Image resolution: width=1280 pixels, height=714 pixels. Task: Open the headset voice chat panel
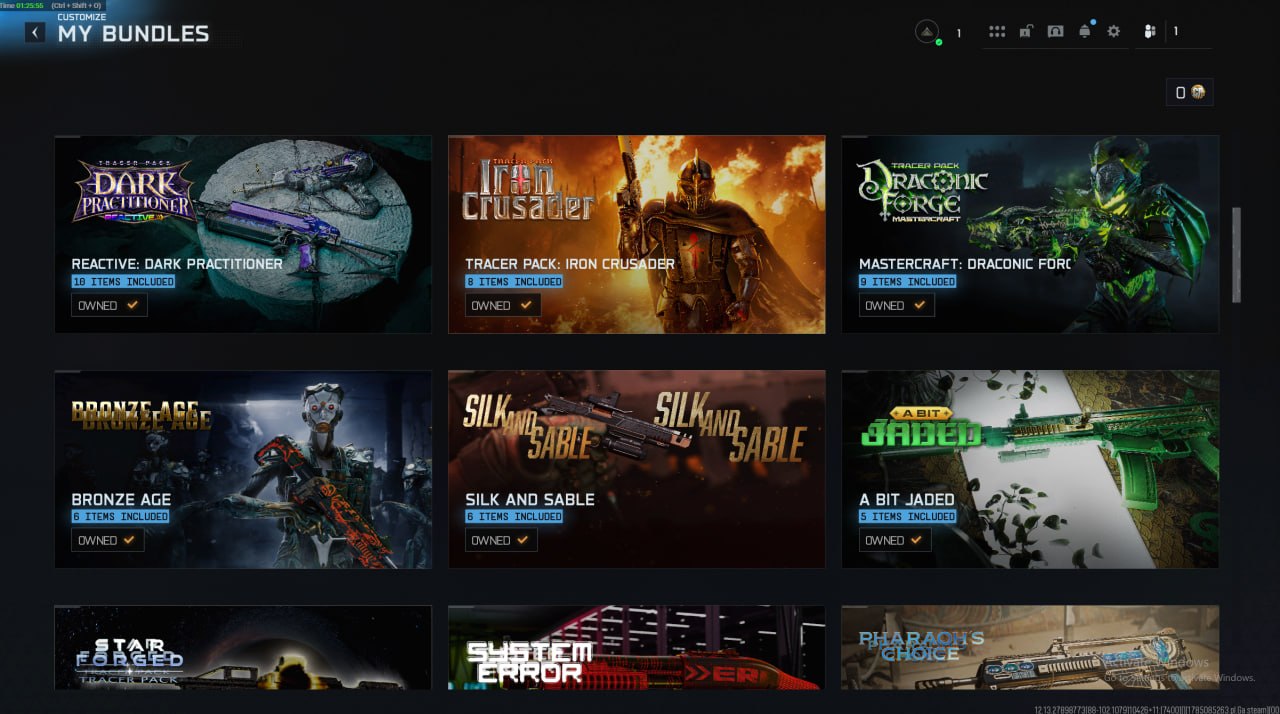tap(1055, 32)
